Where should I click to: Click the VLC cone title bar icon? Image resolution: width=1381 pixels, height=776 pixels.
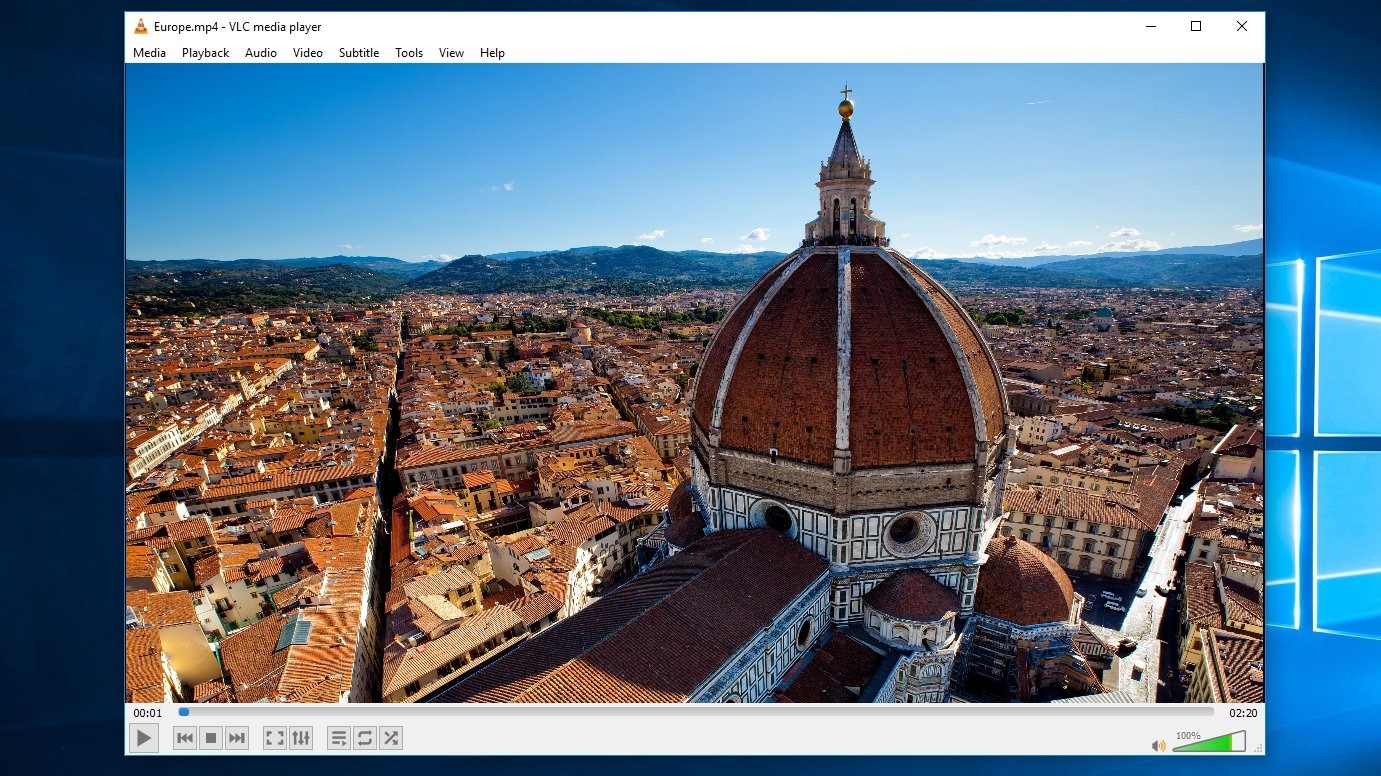click(141, 27)
